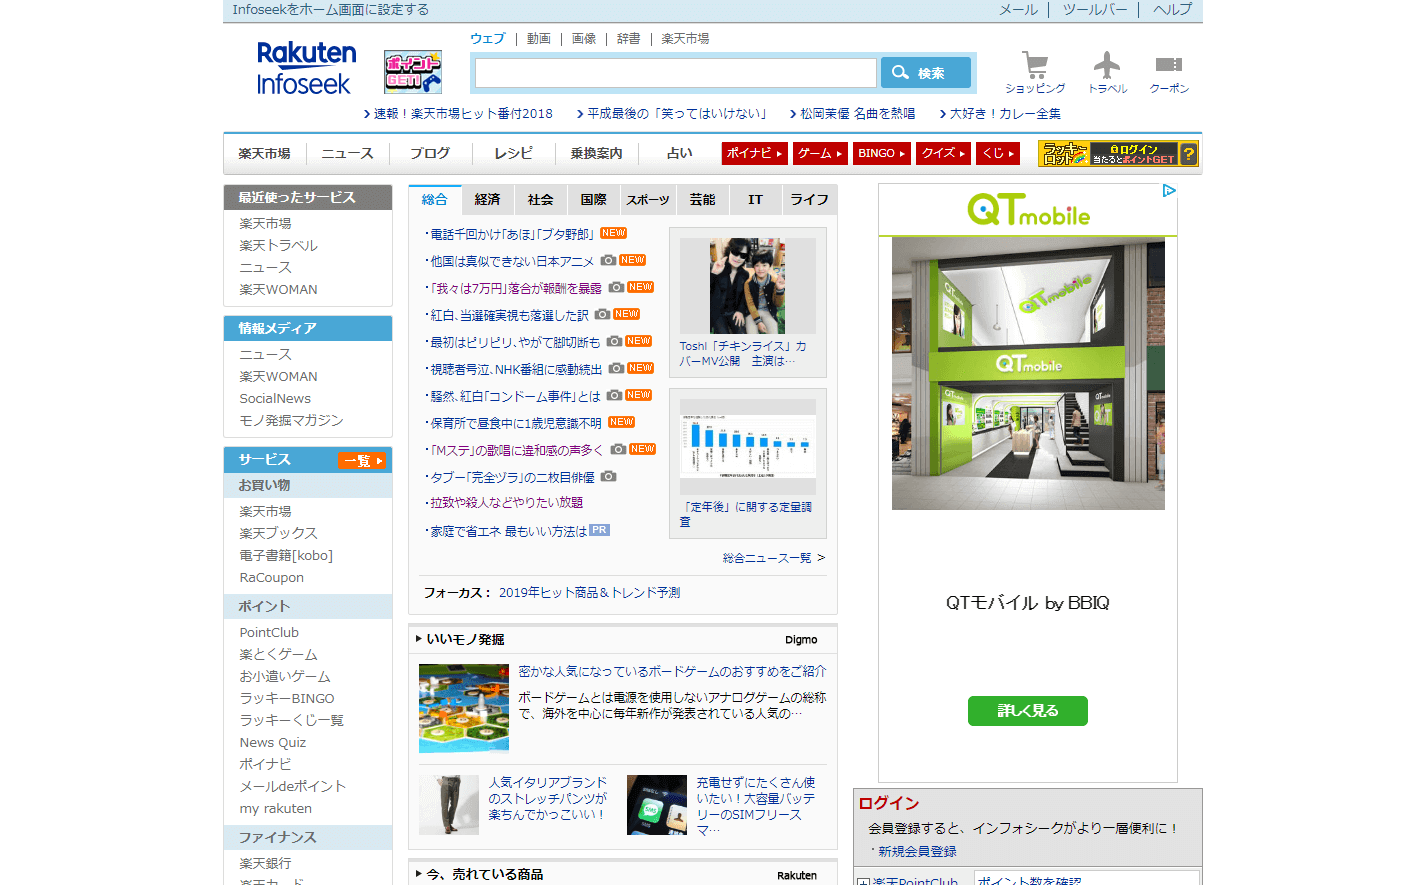1425x885 pixels.
Task: Open the Shopping cart icon
Action: [1035, 65]
